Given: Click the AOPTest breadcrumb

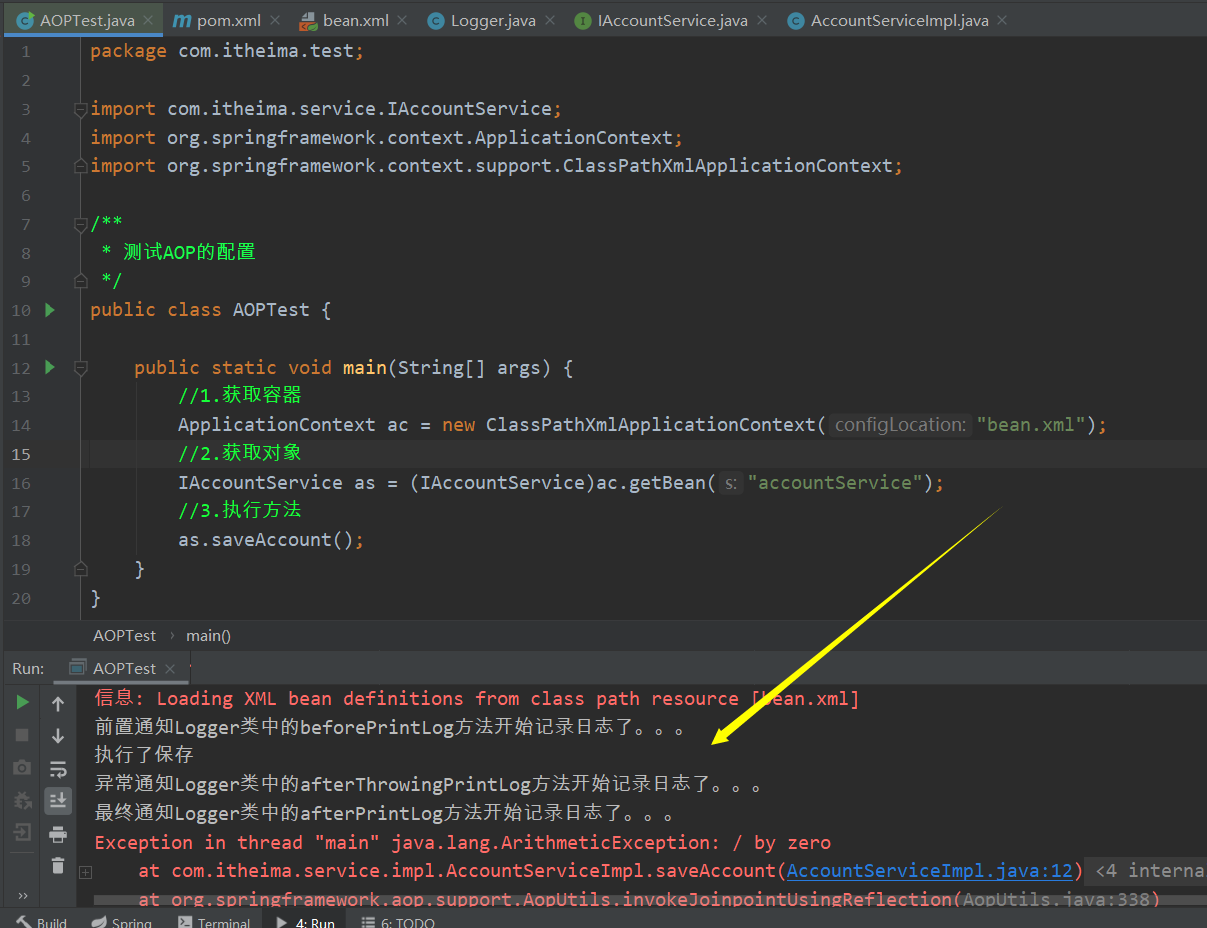Looking at the screenshot, I should click(x=125, y=635).
